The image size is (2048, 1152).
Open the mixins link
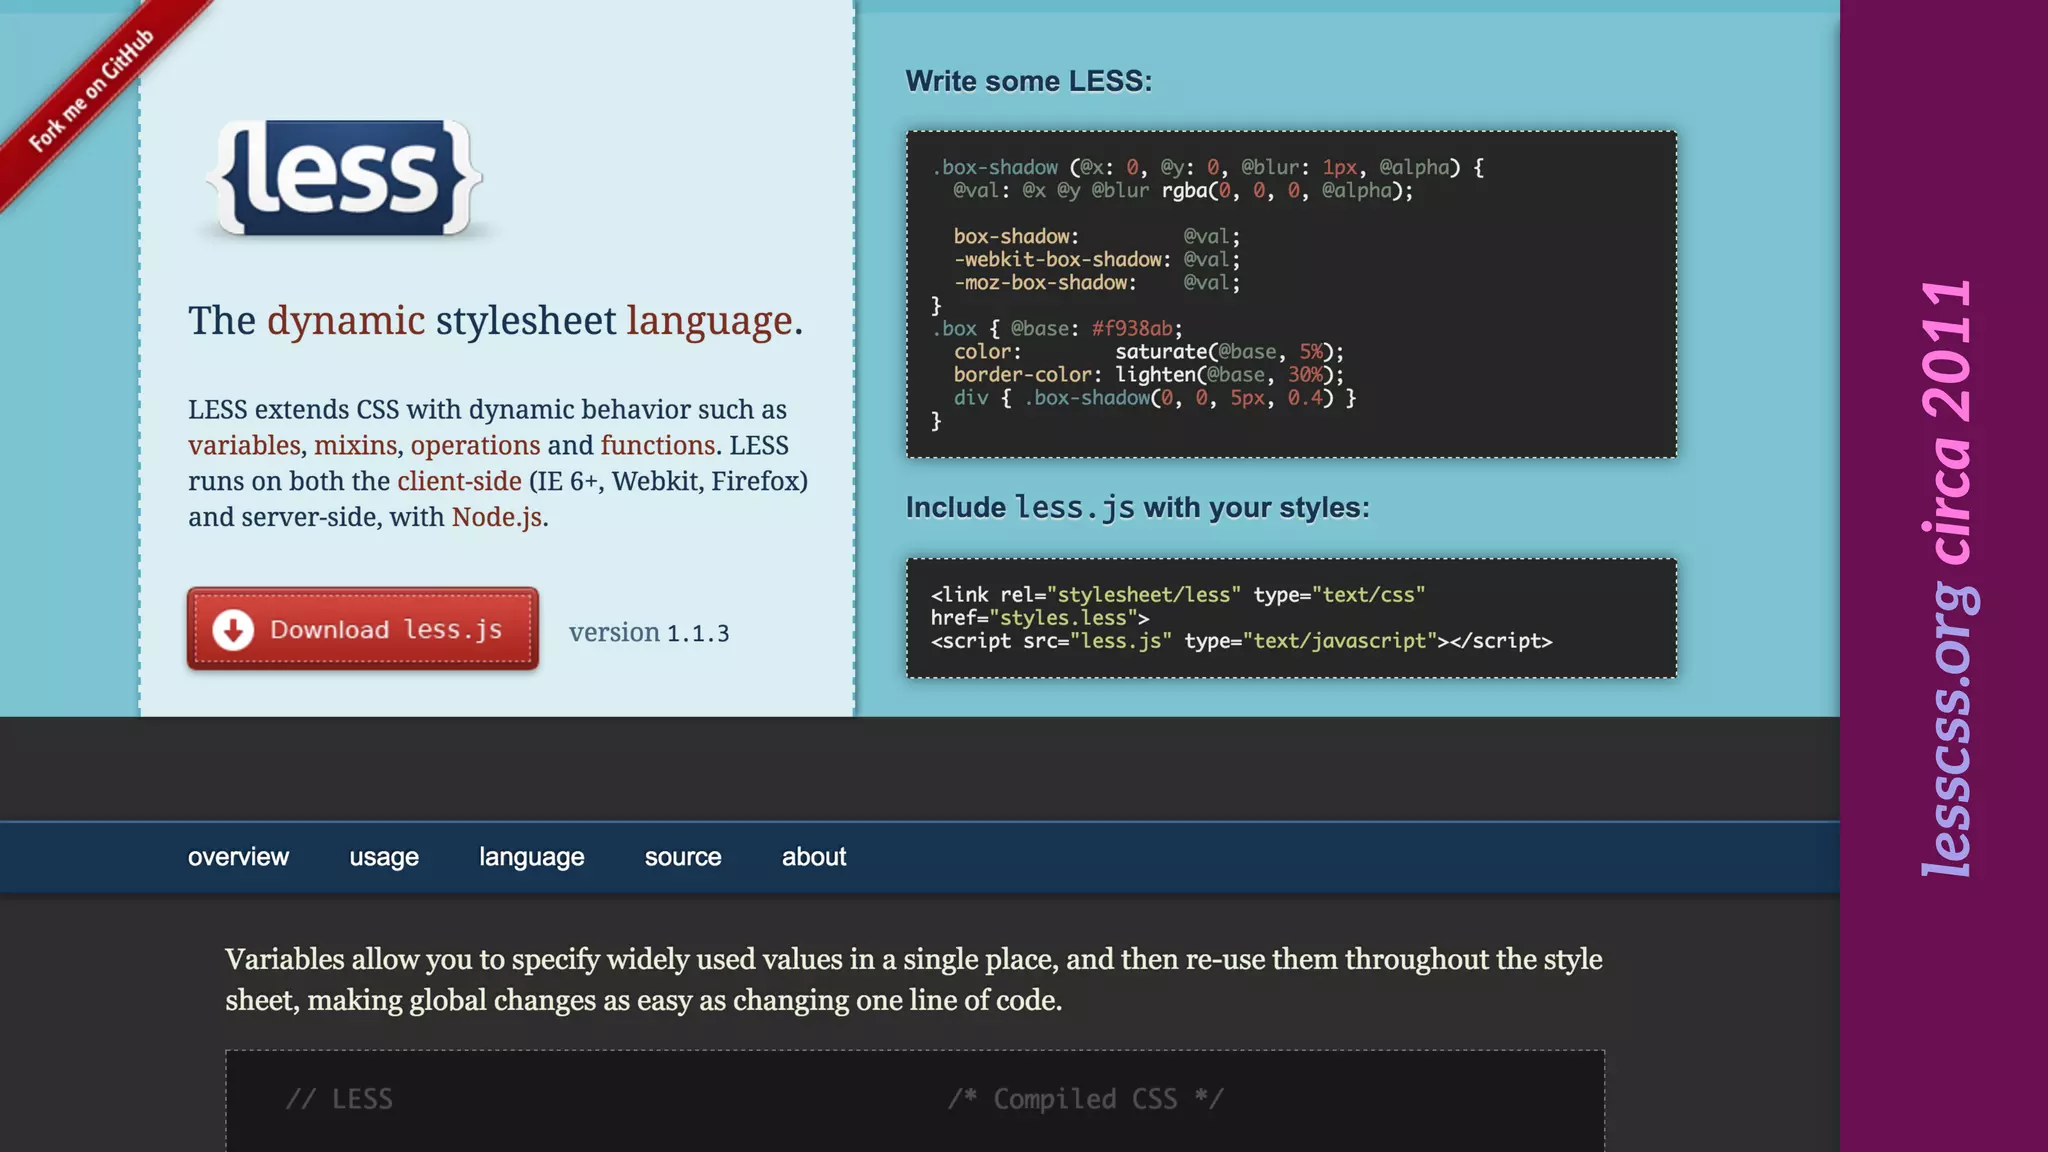tap(356, 445)
